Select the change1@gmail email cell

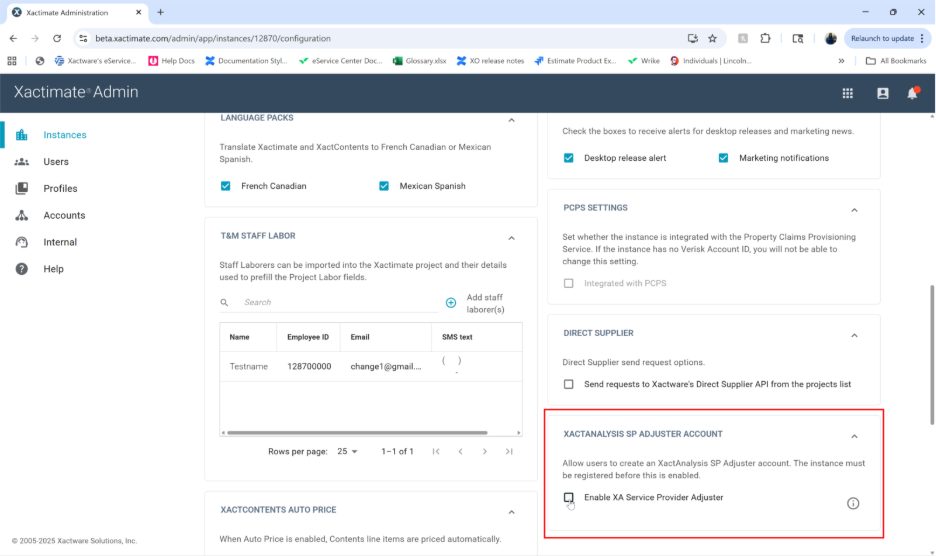pos(386,367)
